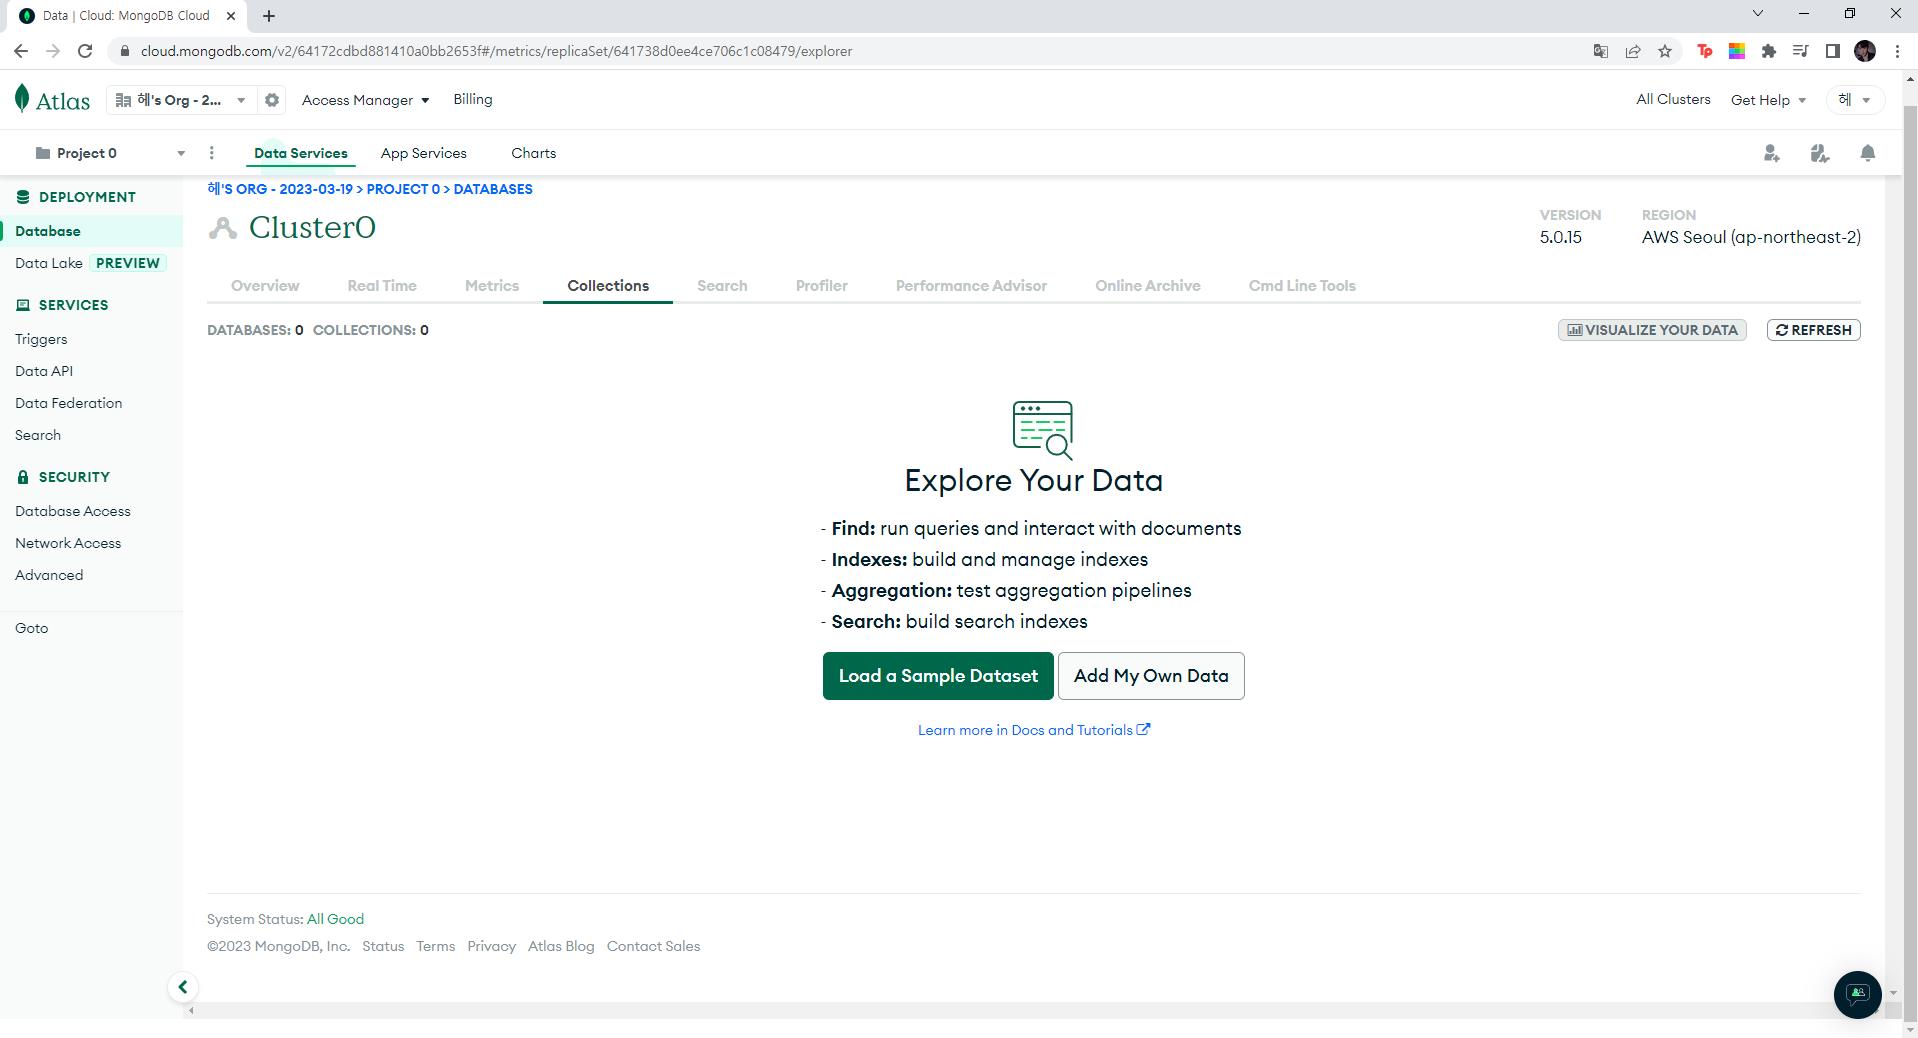1918x1038 pixels.
Task: Open the Performance Advisor tab
Action: coord(971,286)
